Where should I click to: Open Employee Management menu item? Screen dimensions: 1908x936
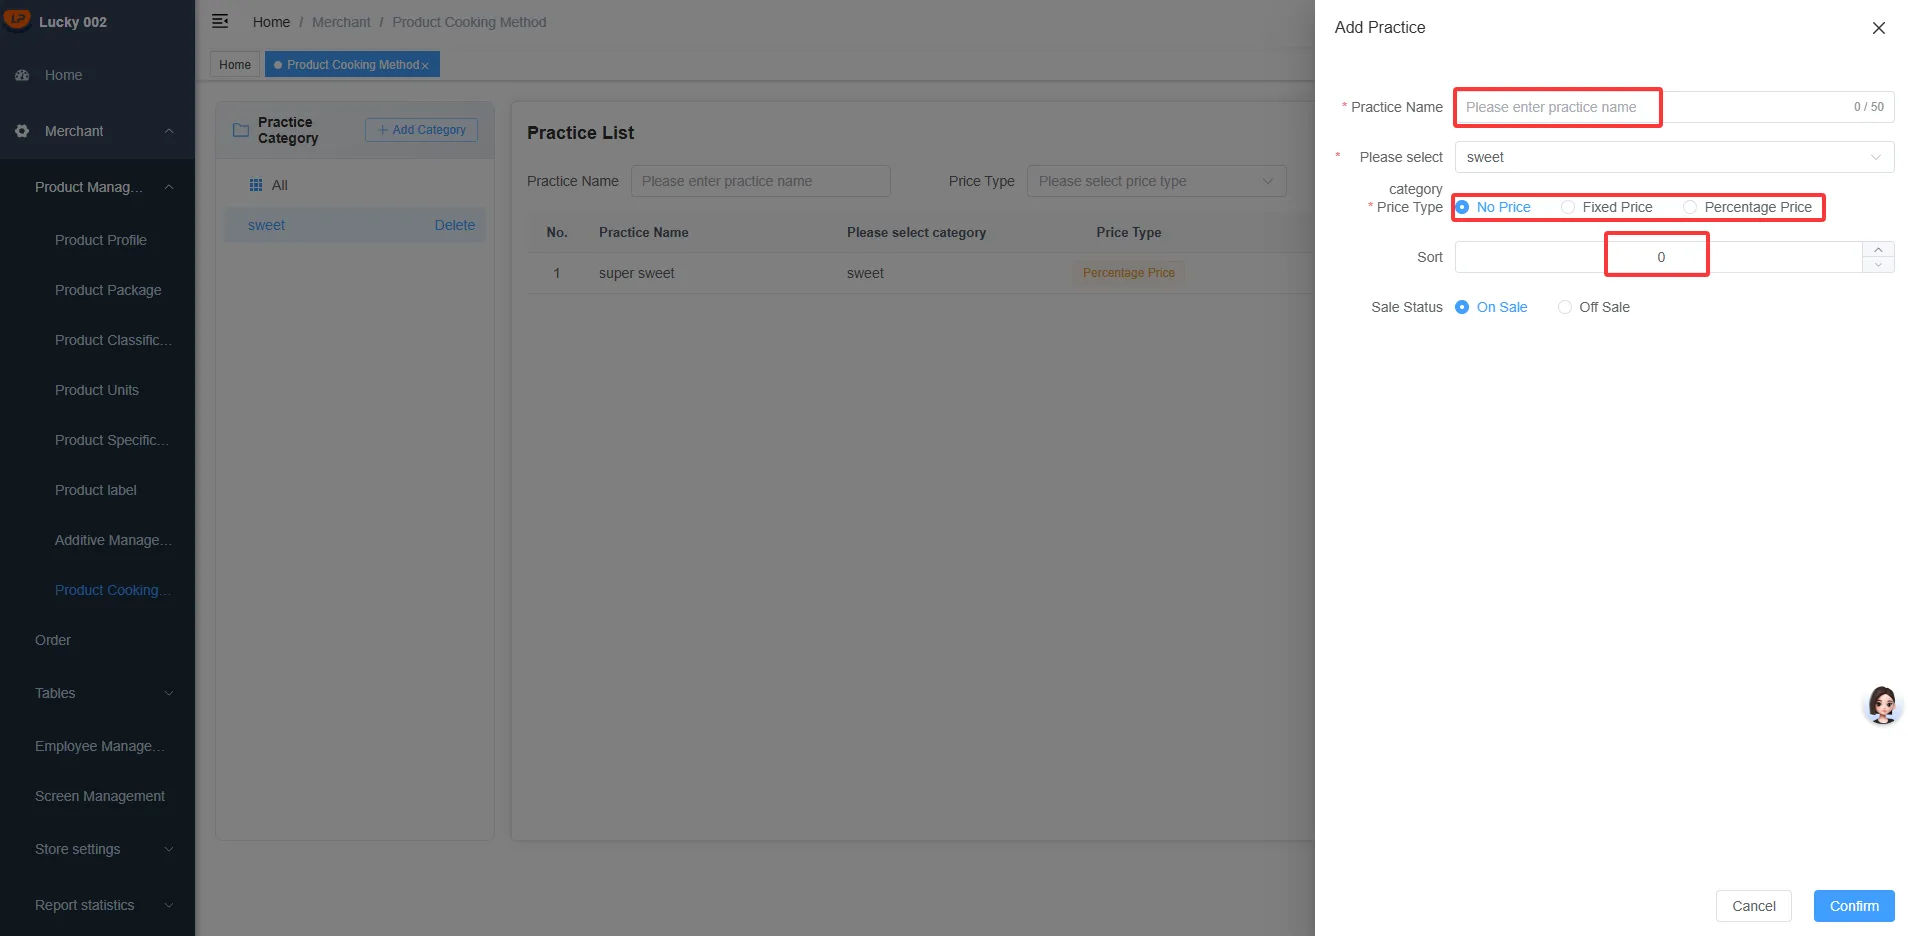point(99,746)
